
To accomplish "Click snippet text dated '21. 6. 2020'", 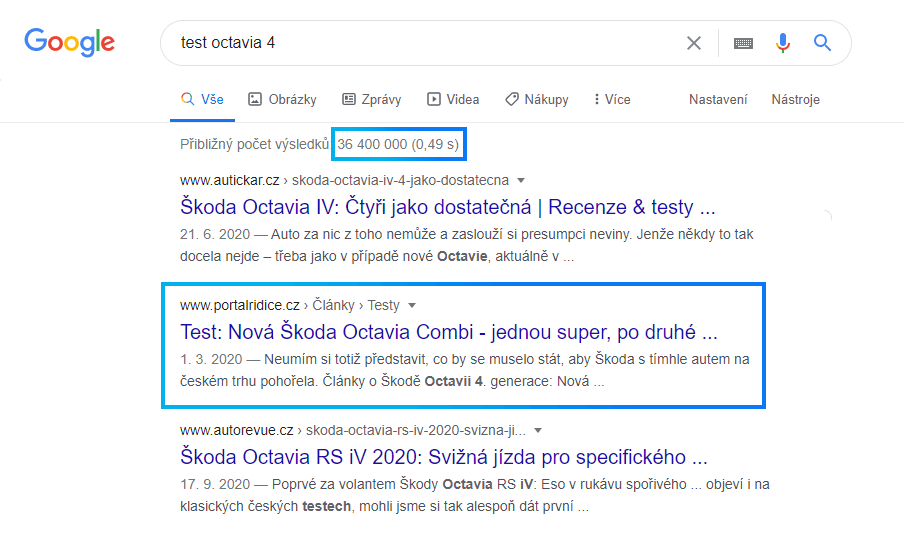I will click(466, 245).
